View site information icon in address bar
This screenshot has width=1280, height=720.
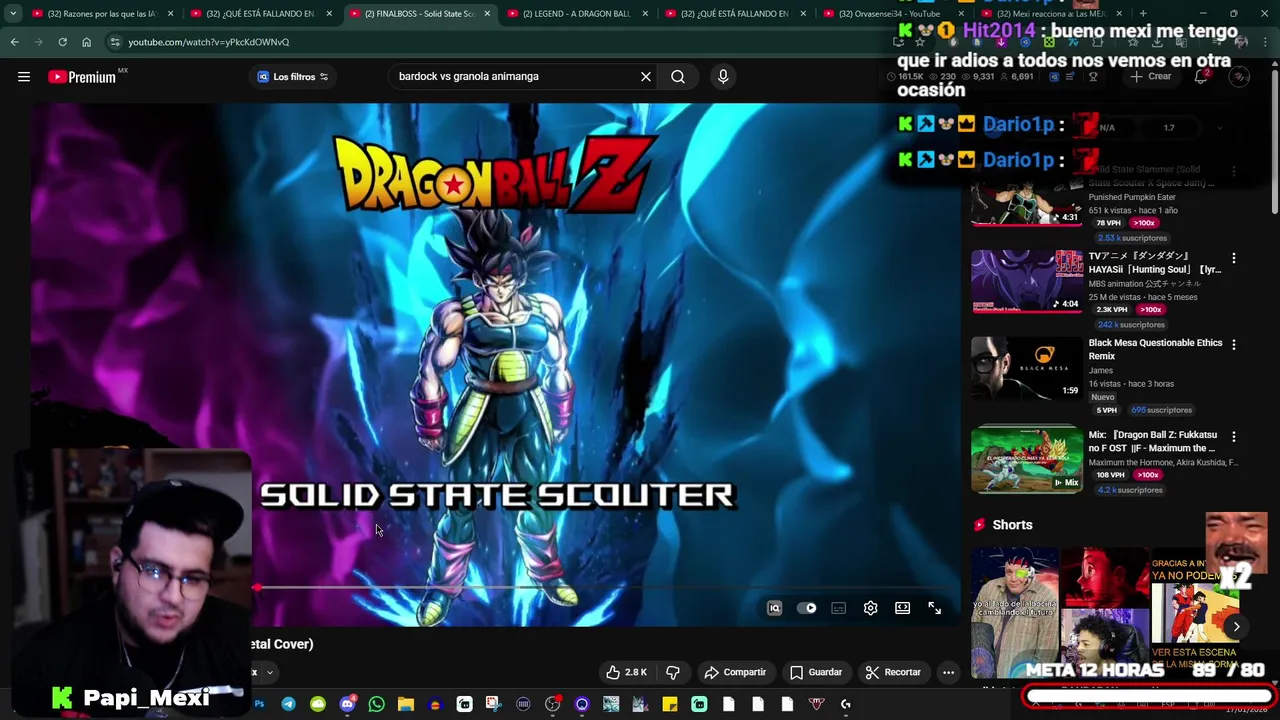[x=115, y=42]
